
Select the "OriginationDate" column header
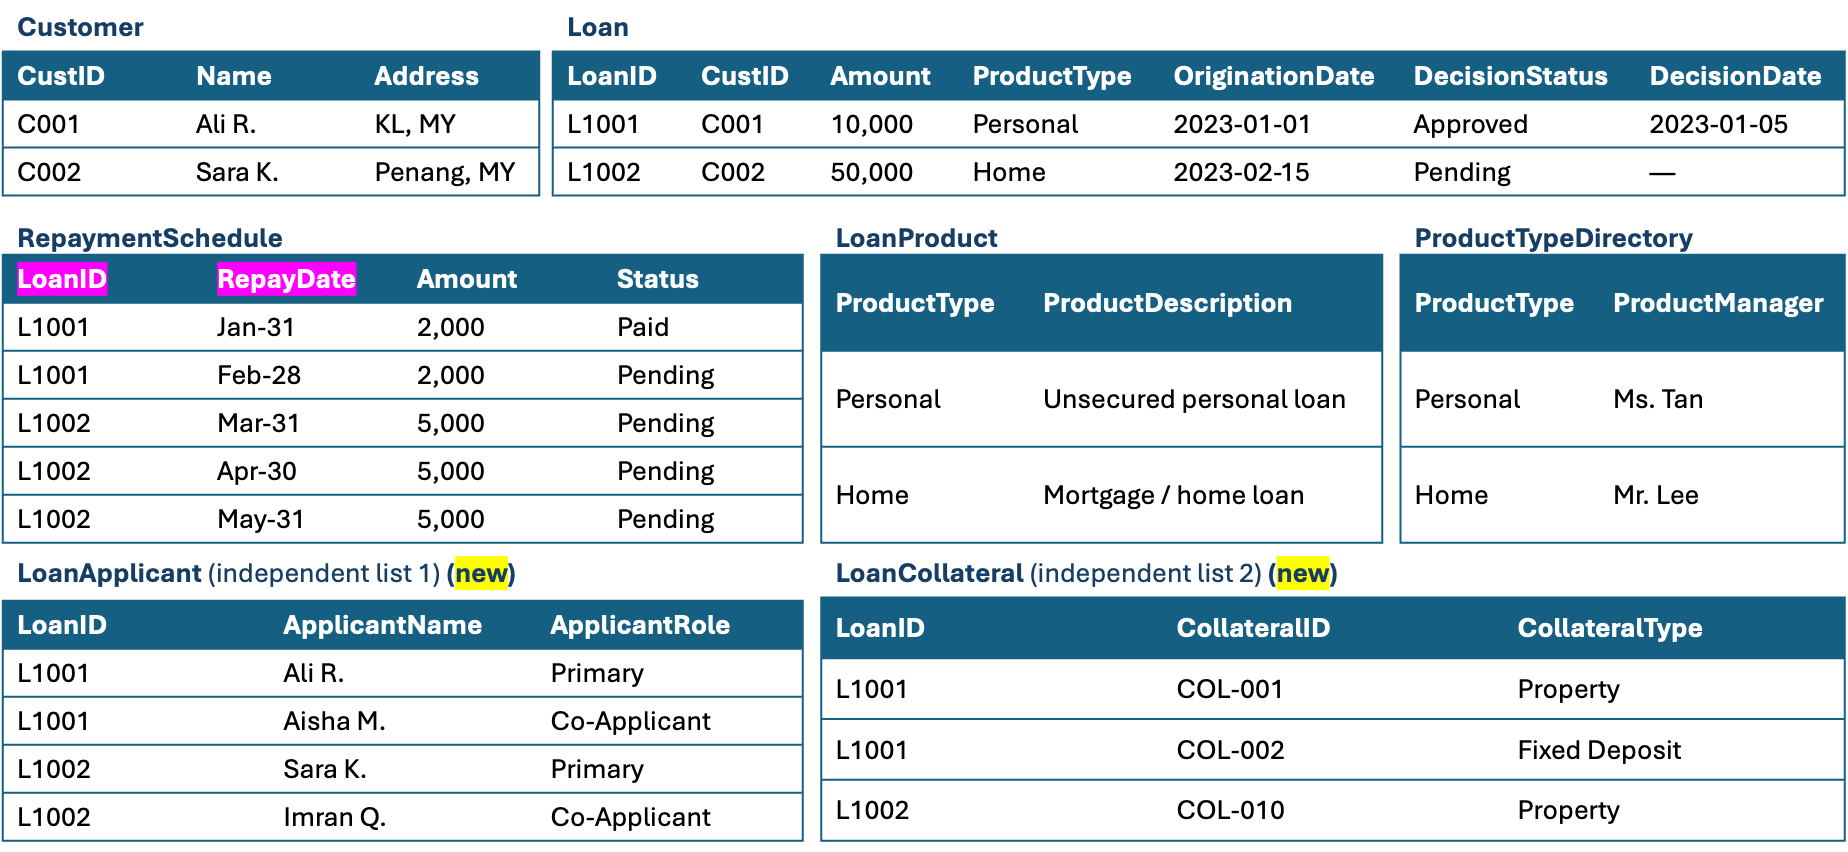coord(1273,76)
